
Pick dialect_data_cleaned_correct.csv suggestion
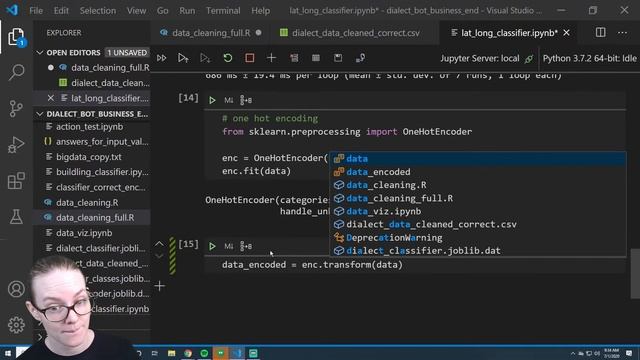click(x=478, y=224)
